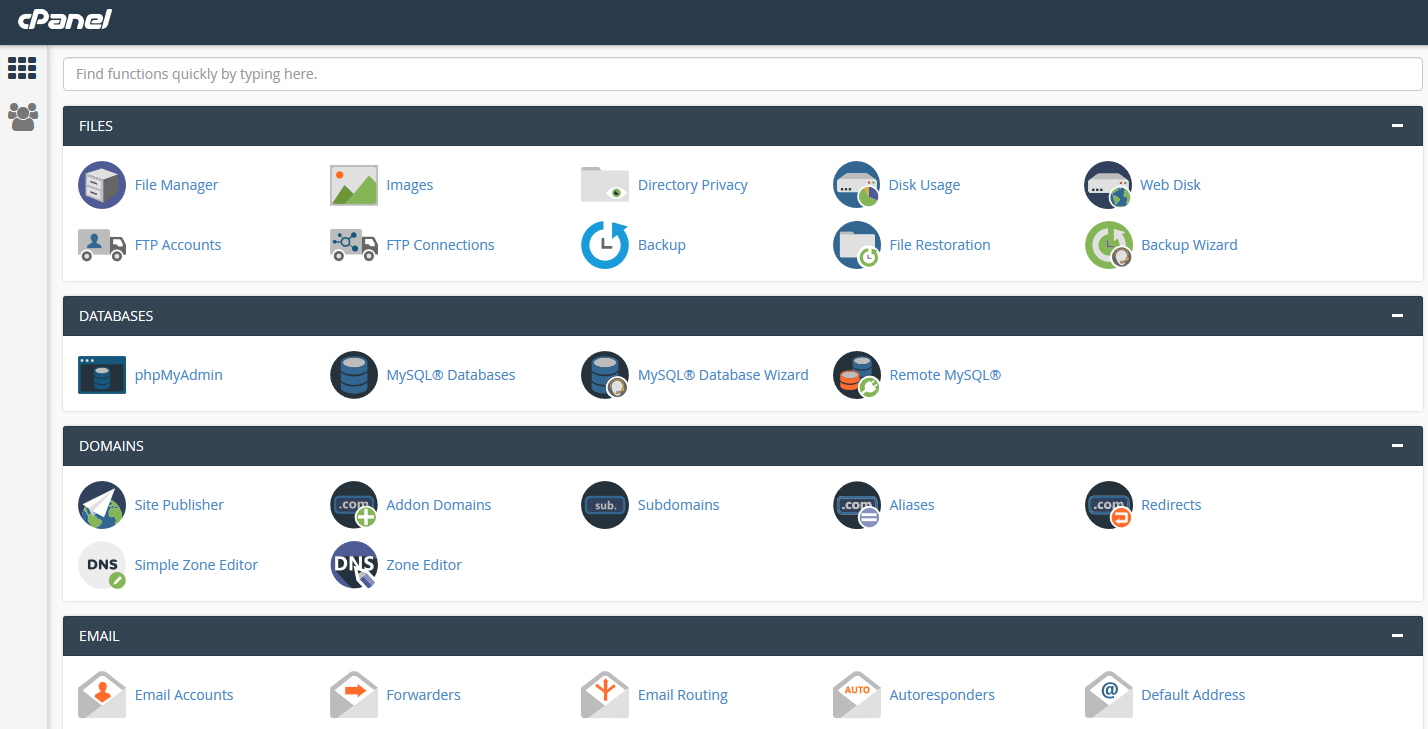
Task: Open the Zone Editor link
Action: 424,565
